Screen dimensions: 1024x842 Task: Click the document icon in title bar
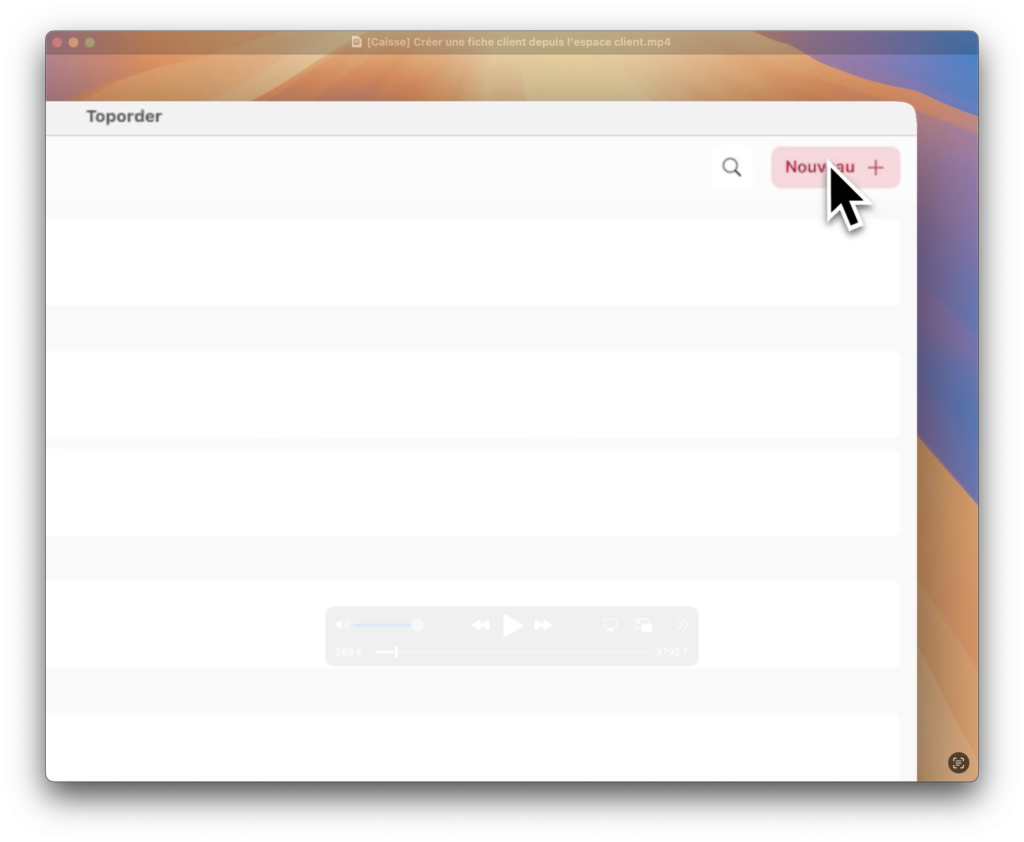click(357, 42)
